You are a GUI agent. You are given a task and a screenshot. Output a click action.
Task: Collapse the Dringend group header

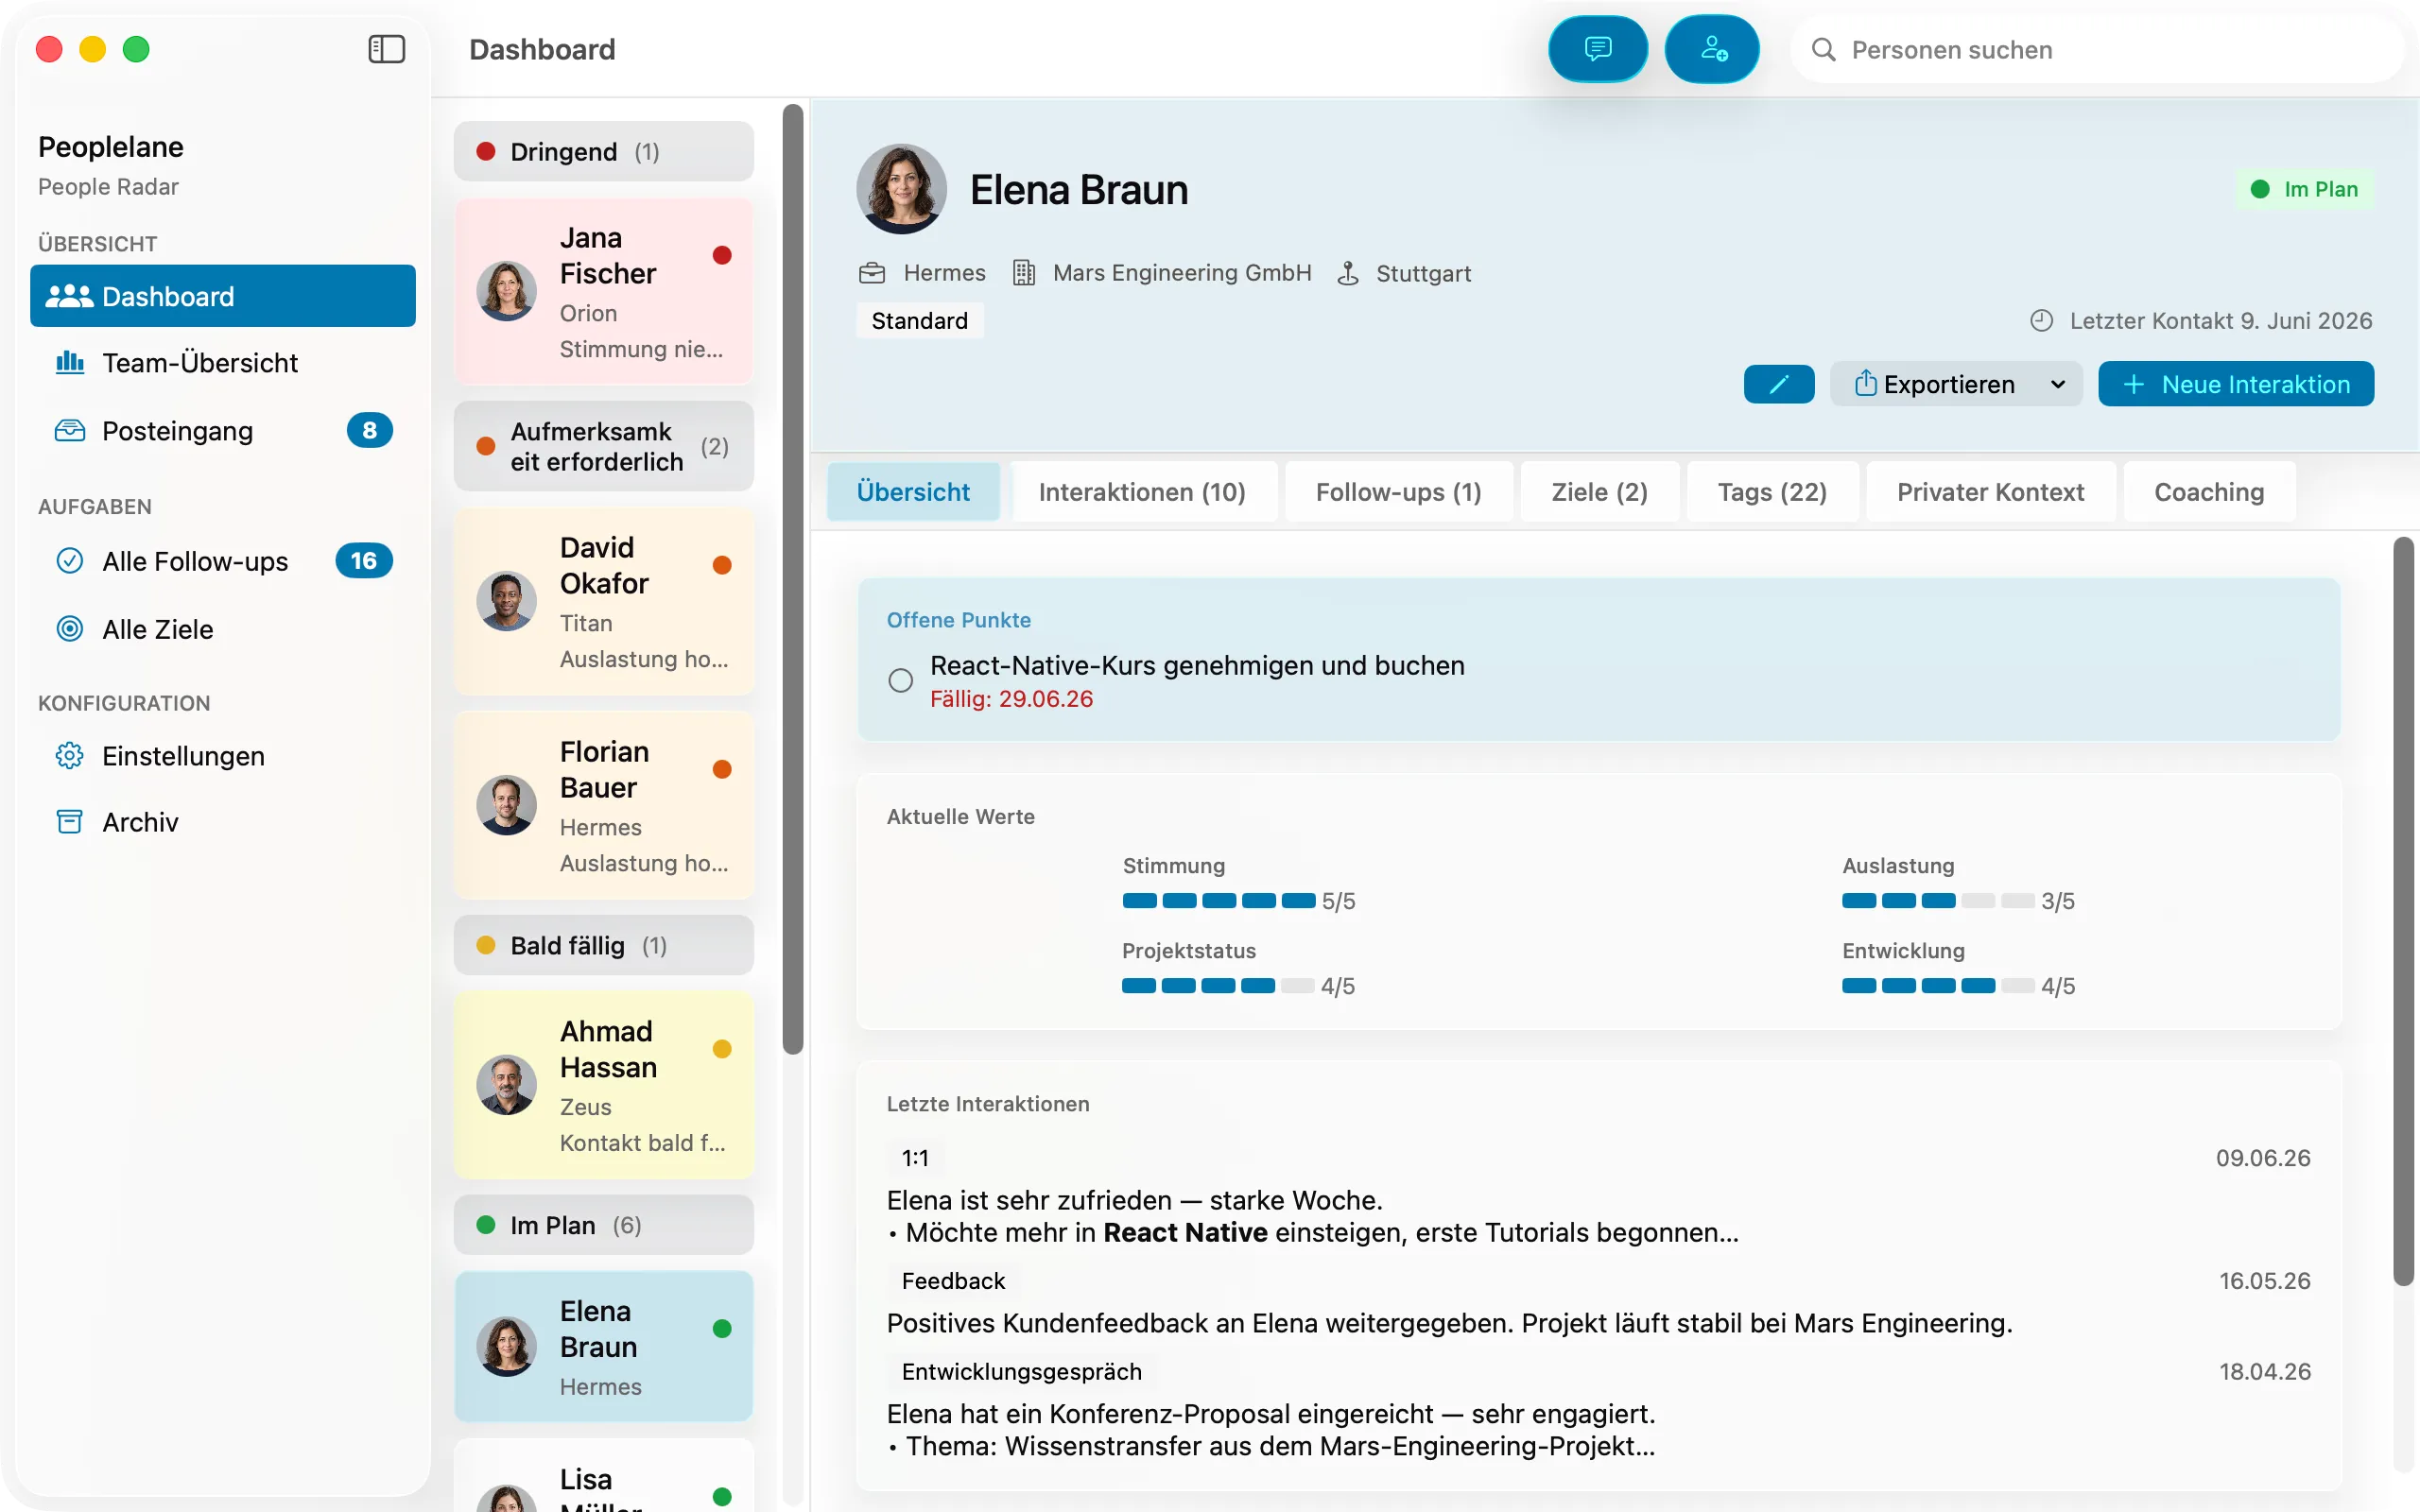[603, 151]
